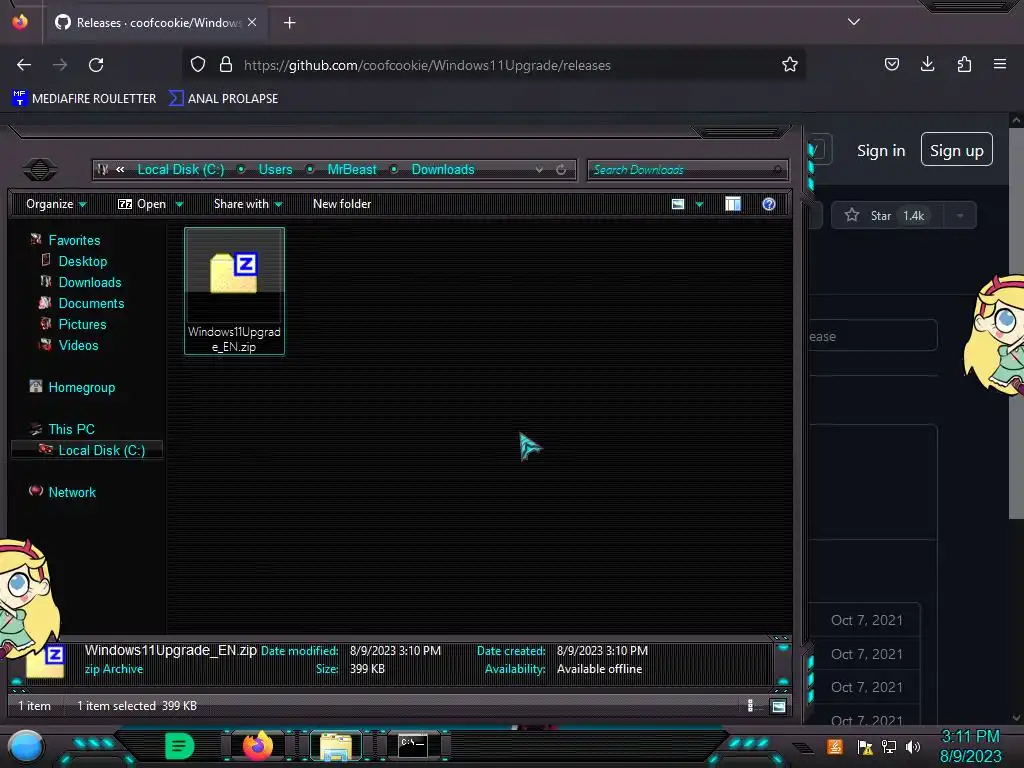Click the Action Center flag tray icon
The image size is (1024, 768).
[865, 747]
